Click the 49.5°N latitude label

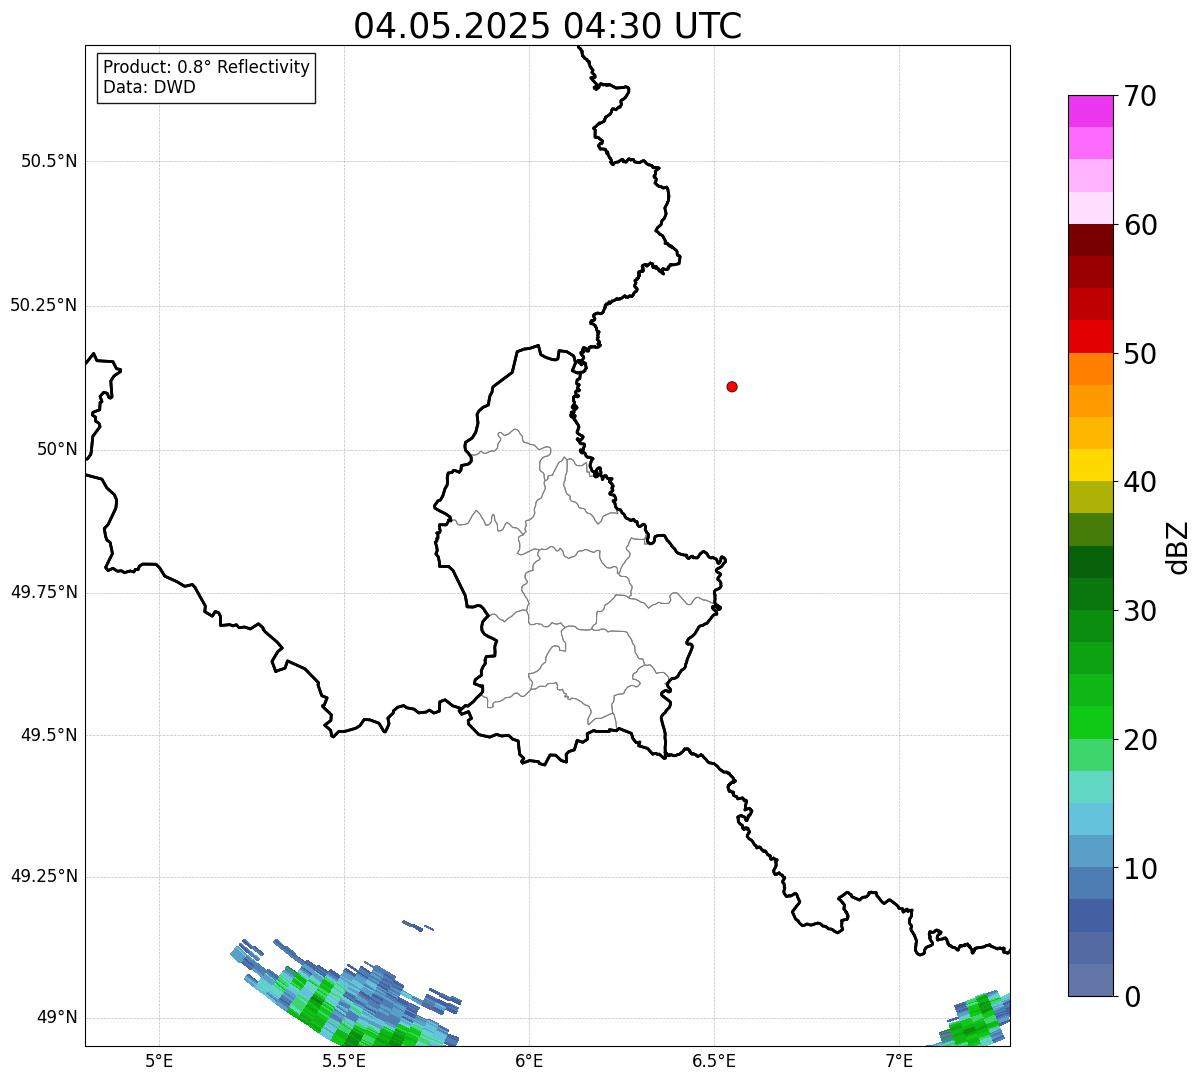(49, 735)
